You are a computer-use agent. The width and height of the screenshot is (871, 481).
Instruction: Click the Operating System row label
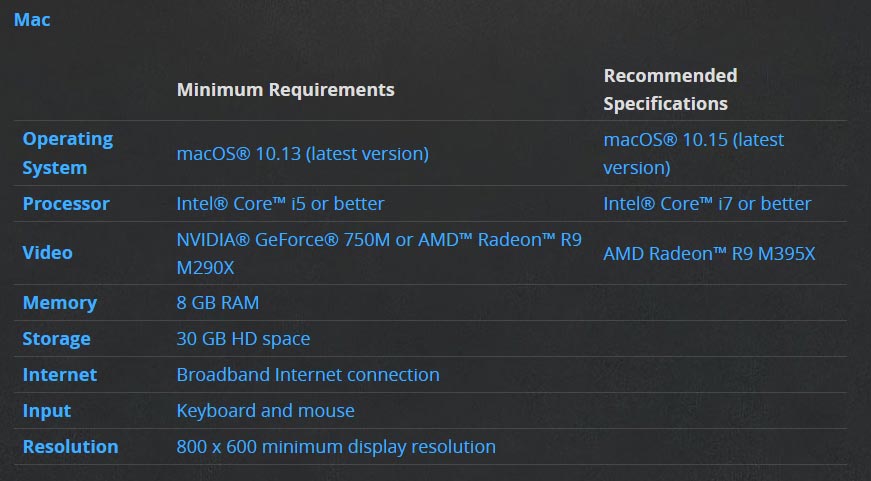[68, 153]
